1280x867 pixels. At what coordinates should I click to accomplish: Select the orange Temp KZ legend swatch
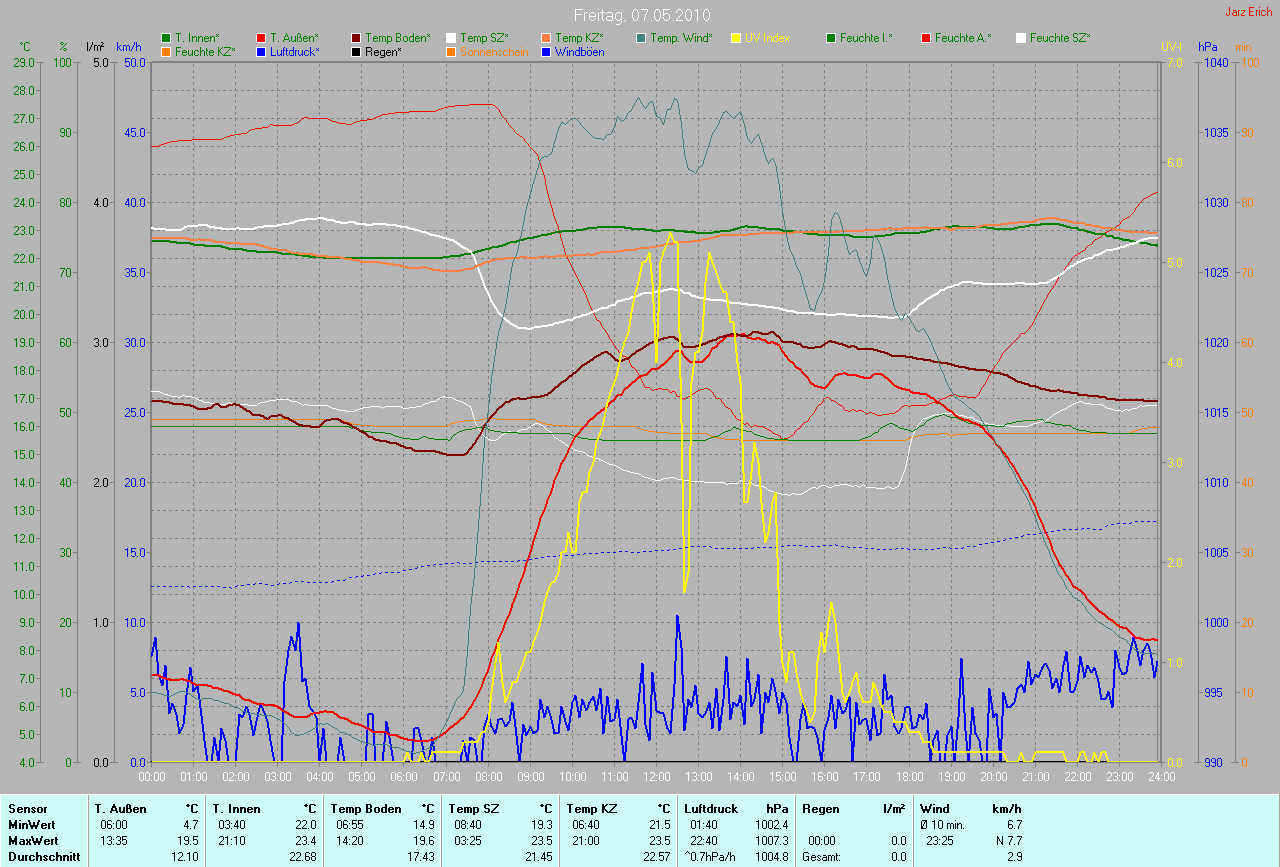point(546,38)
